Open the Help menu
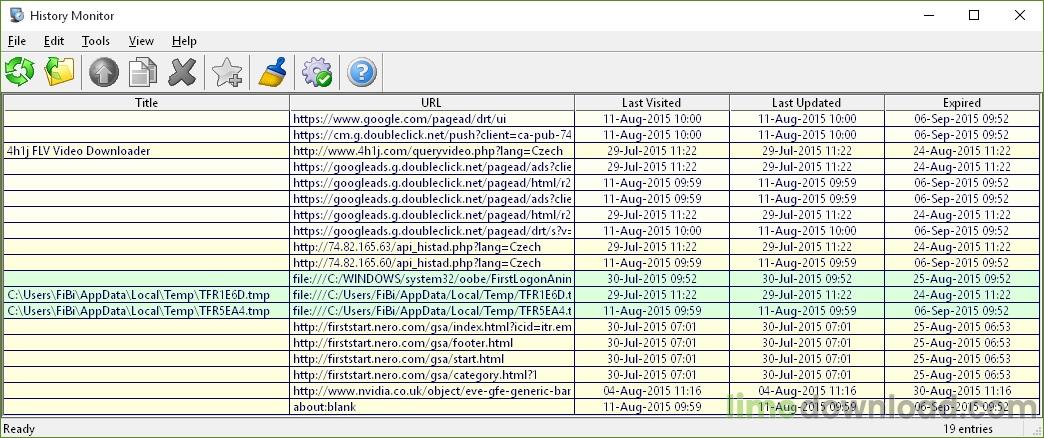Image resolution: width=1044 pixels, height=438 pixels. point(184,41)
